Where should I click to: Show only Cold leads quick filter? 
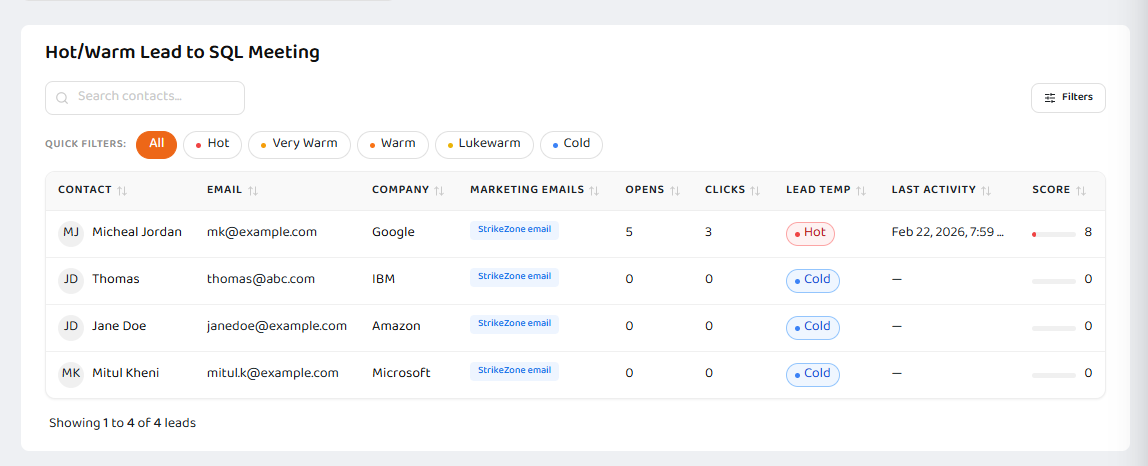[x=571, y=144]
